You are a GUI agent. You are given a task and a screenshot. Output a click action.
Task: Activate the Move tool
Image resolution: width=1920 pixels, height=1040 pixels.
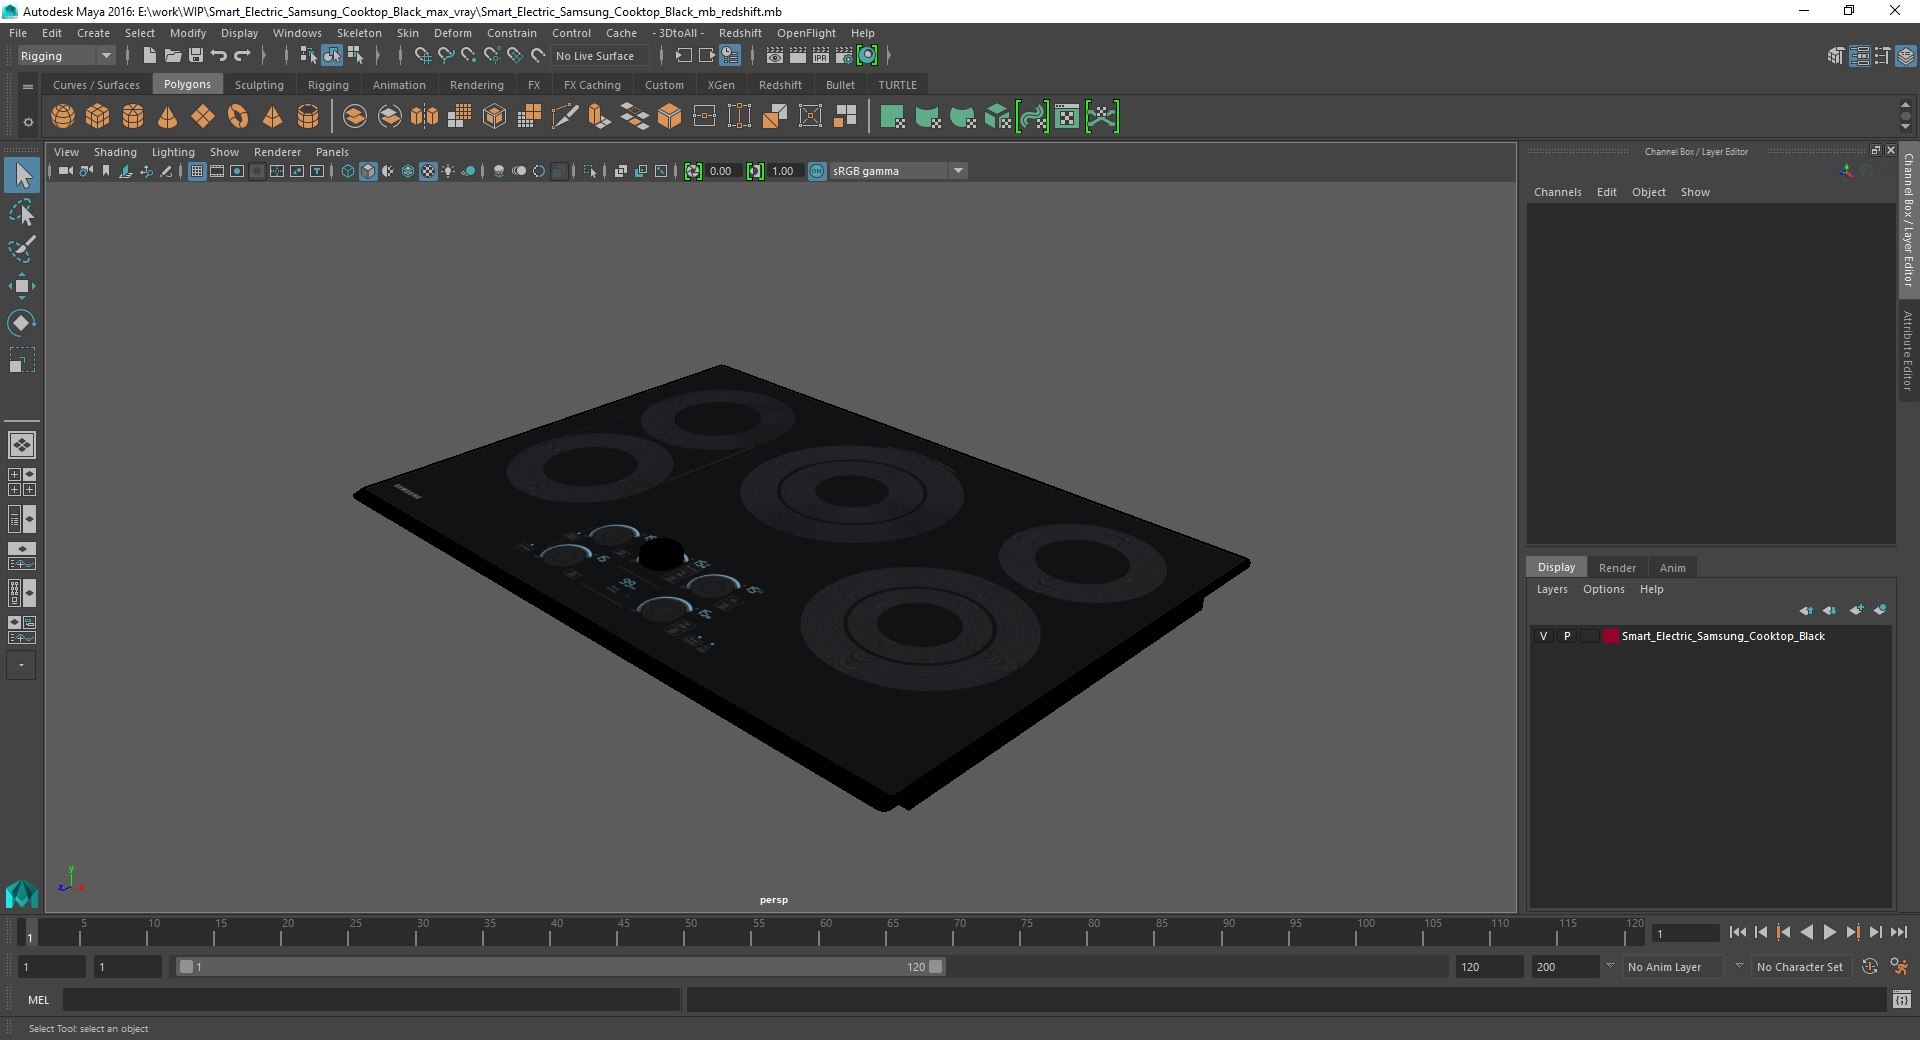[x=22, y=286]
